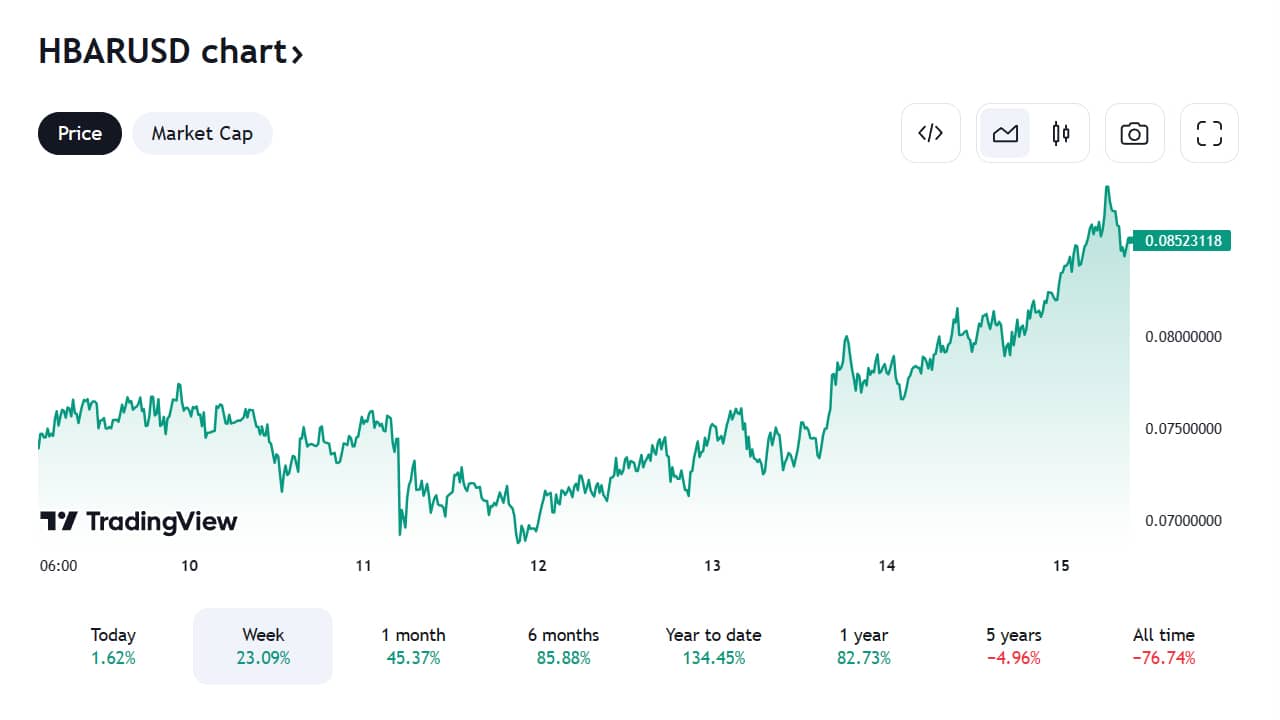Screen dimensions: 1280x720
Task: Choose the 1 month range
Action: [413, 646]
